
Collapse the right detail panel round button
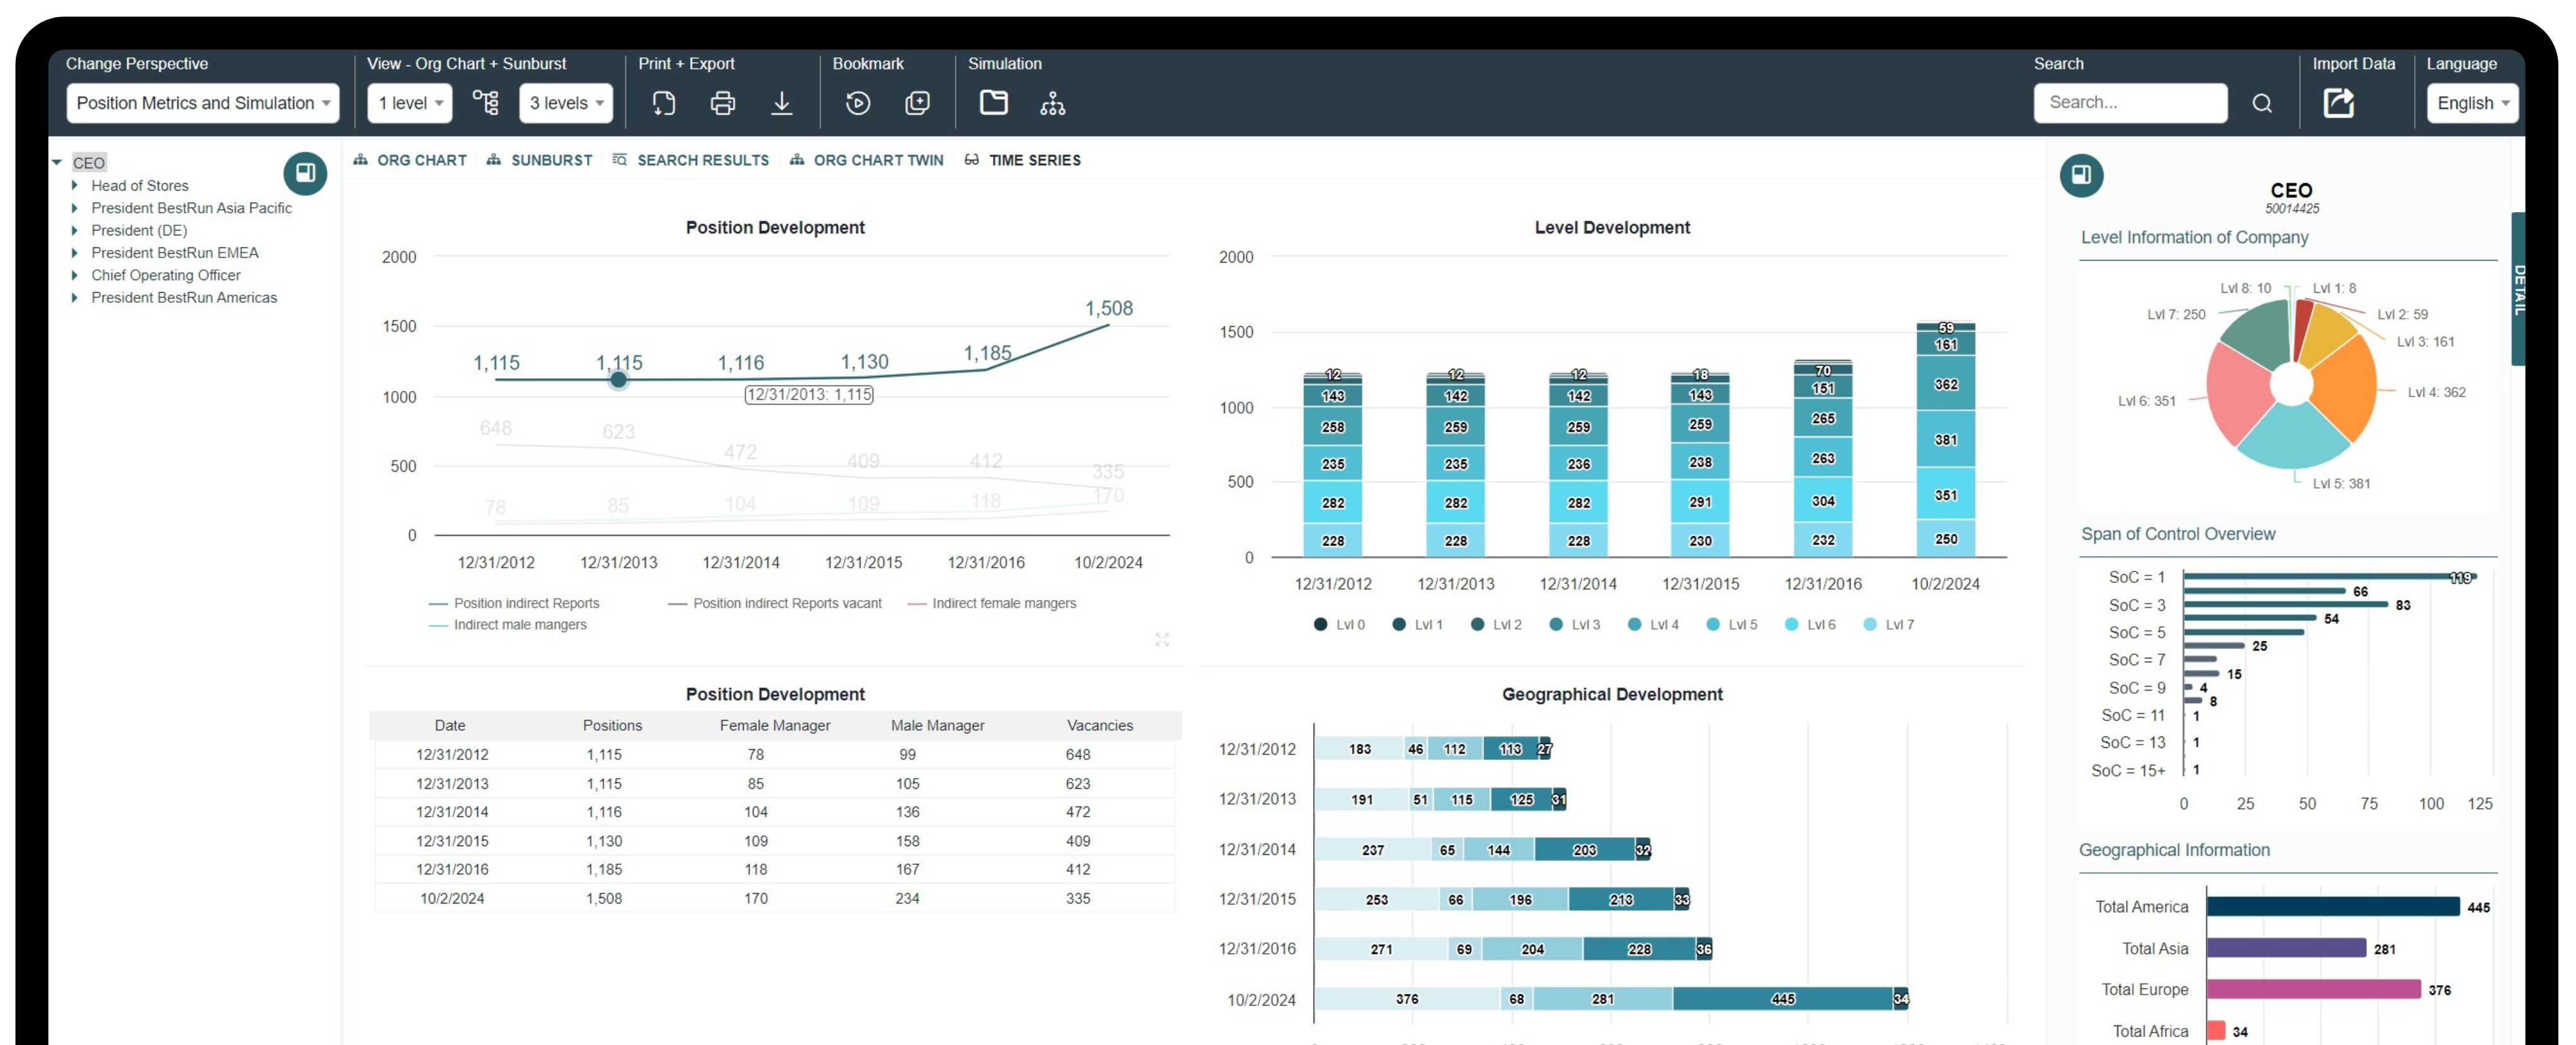click(x=2081, y=175)
